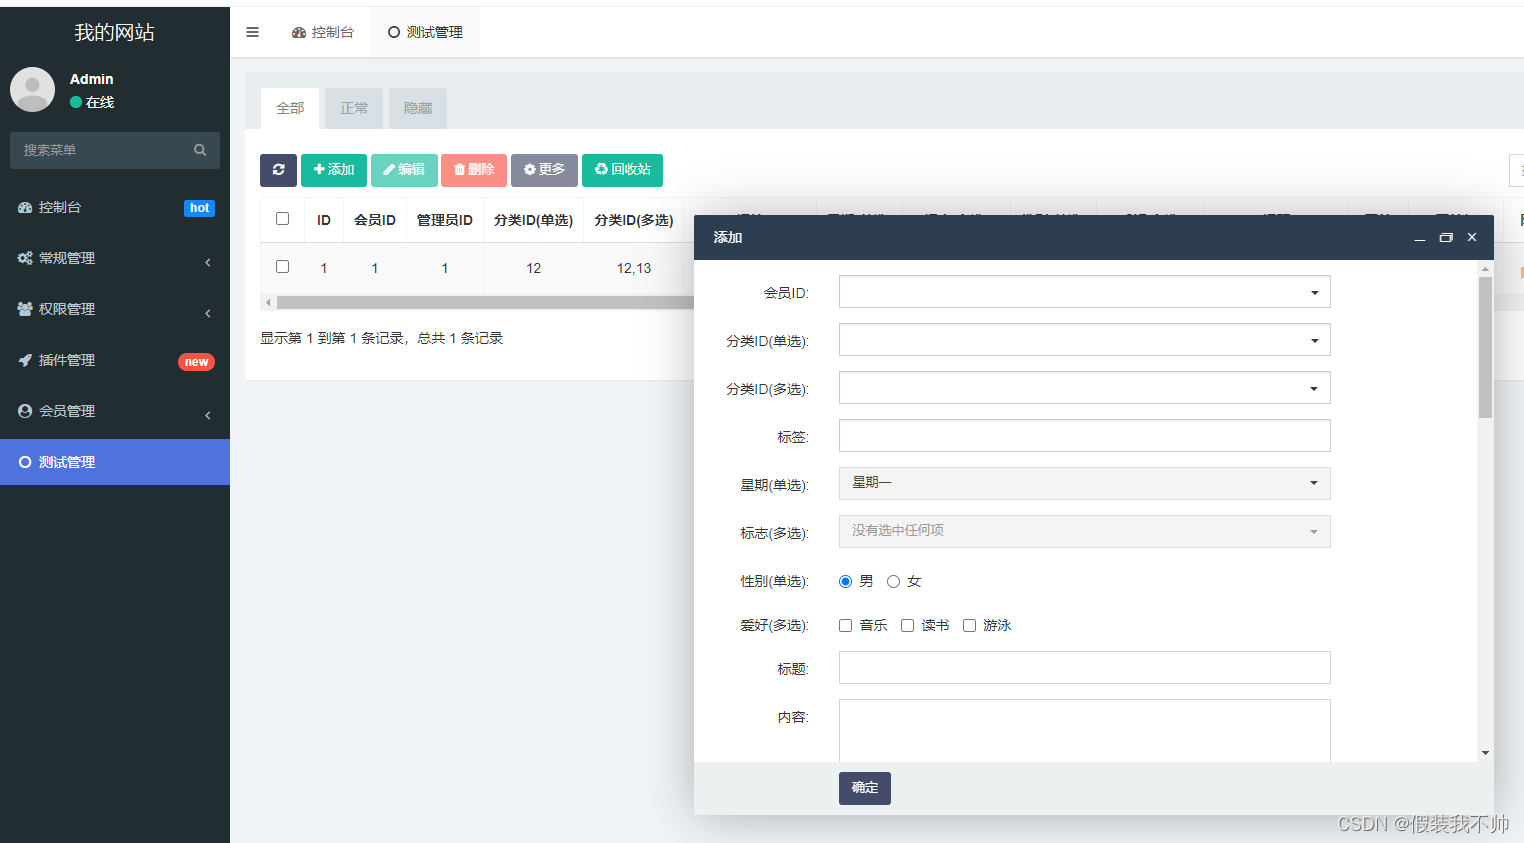Open the 标志(多选) dropdown

1084,531
